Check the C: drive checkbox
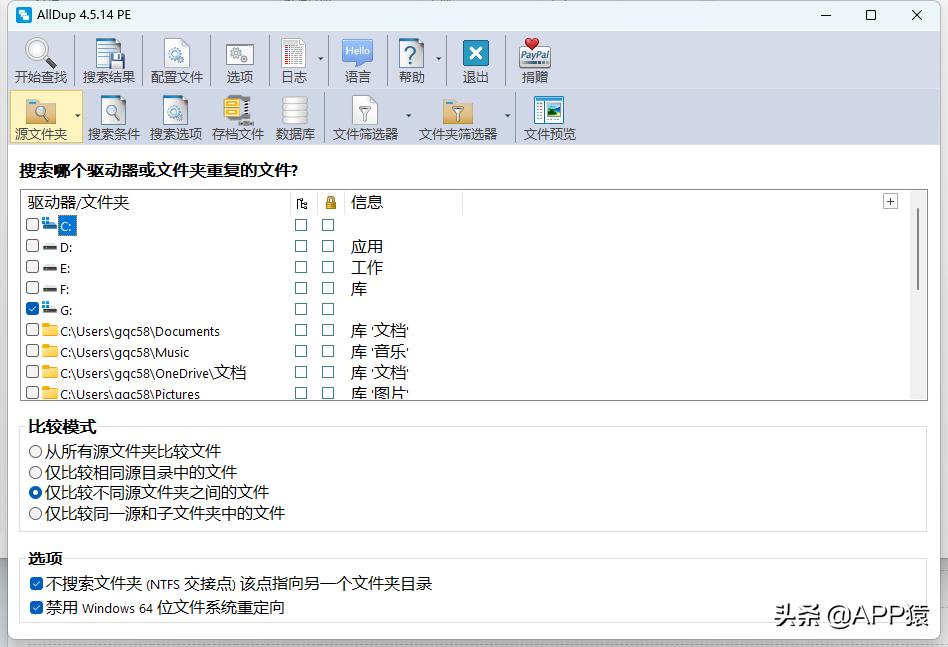 pyautogui.click(x=32, y=225)
